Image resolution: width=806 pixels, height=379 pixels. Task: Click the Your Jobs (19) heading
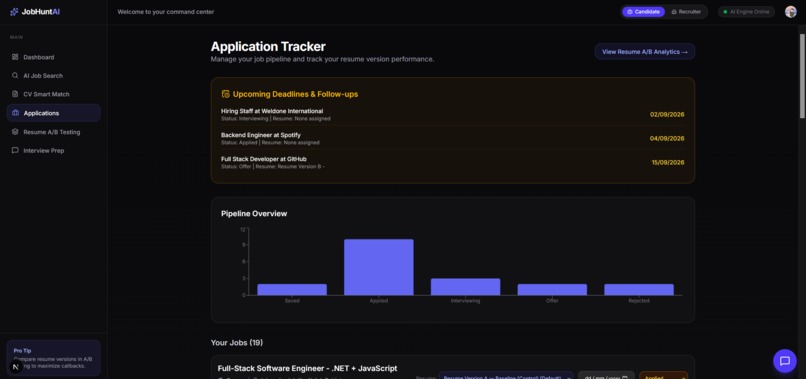(x=236, y=342)
